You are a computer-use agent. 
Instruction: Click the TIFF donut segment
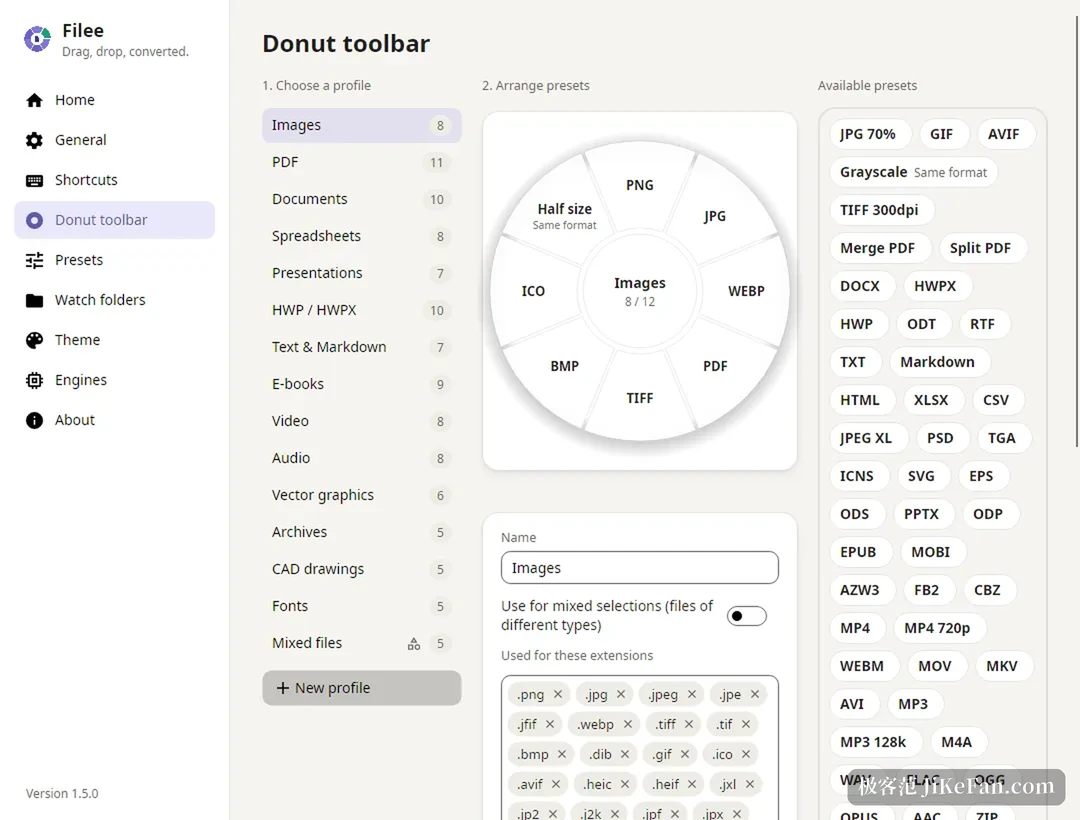640,398
